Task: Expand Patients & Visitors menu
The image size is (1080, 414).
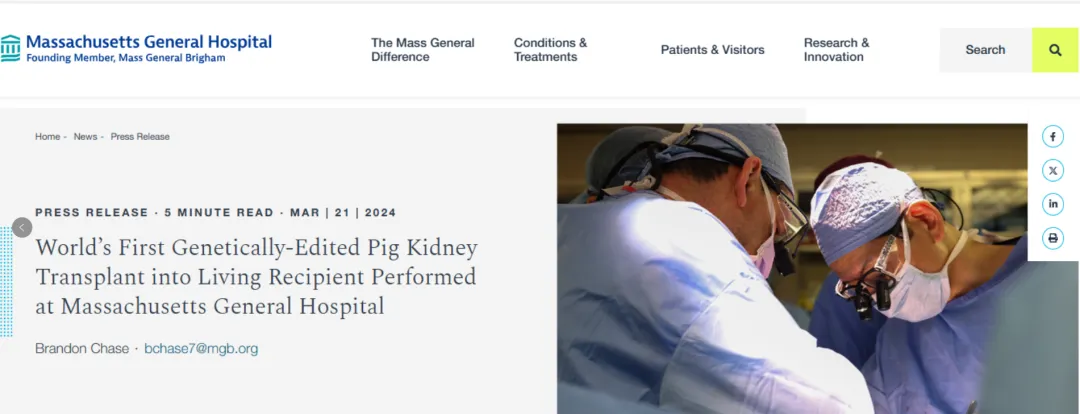Action: [x=712, y=50]
